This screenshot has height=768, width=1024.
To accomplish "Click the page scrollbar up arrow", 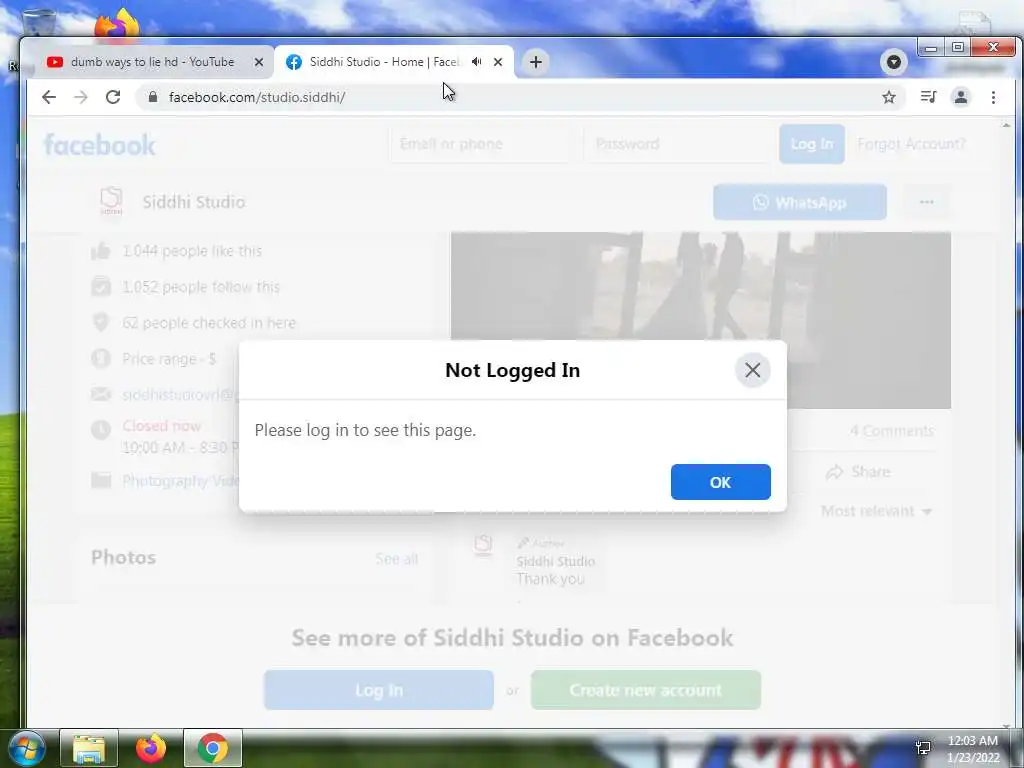I will click(1006, 125).
